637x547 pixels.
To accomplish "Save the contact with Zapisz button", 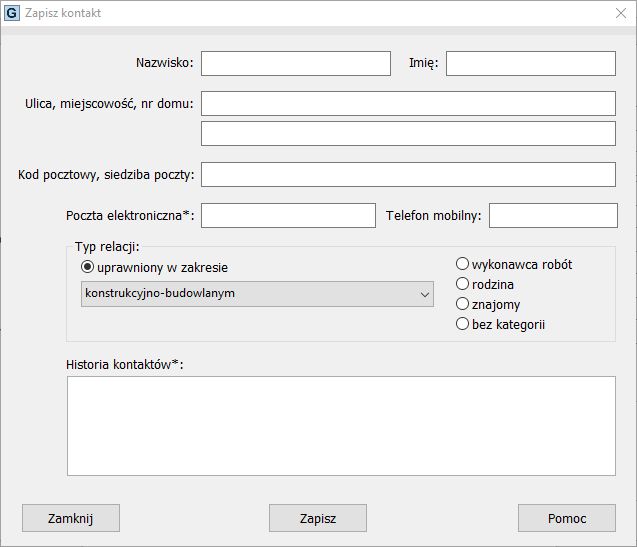I will tap(318, 518).
